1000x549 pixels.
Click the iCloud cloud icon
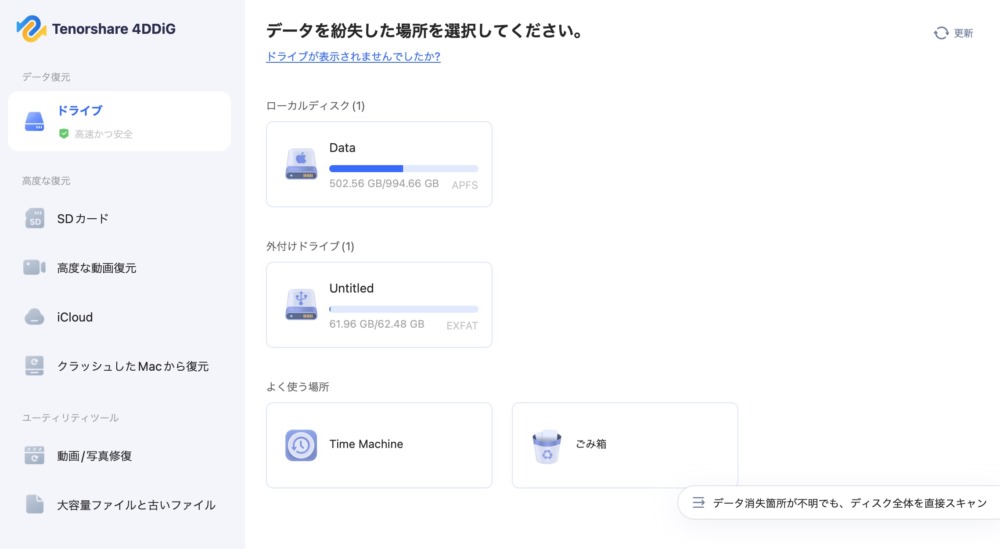(x=34, y=317)
